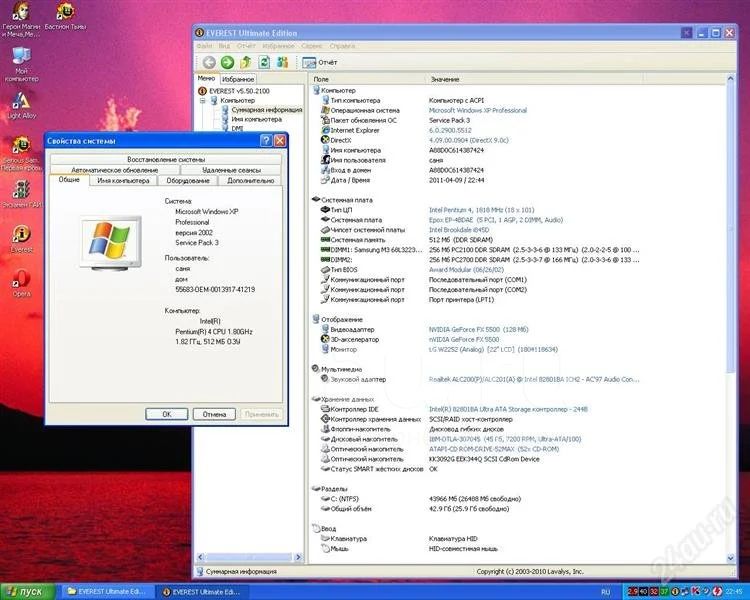
Task: Open Мой компьютер desktop icon
Action: (21, 64)
